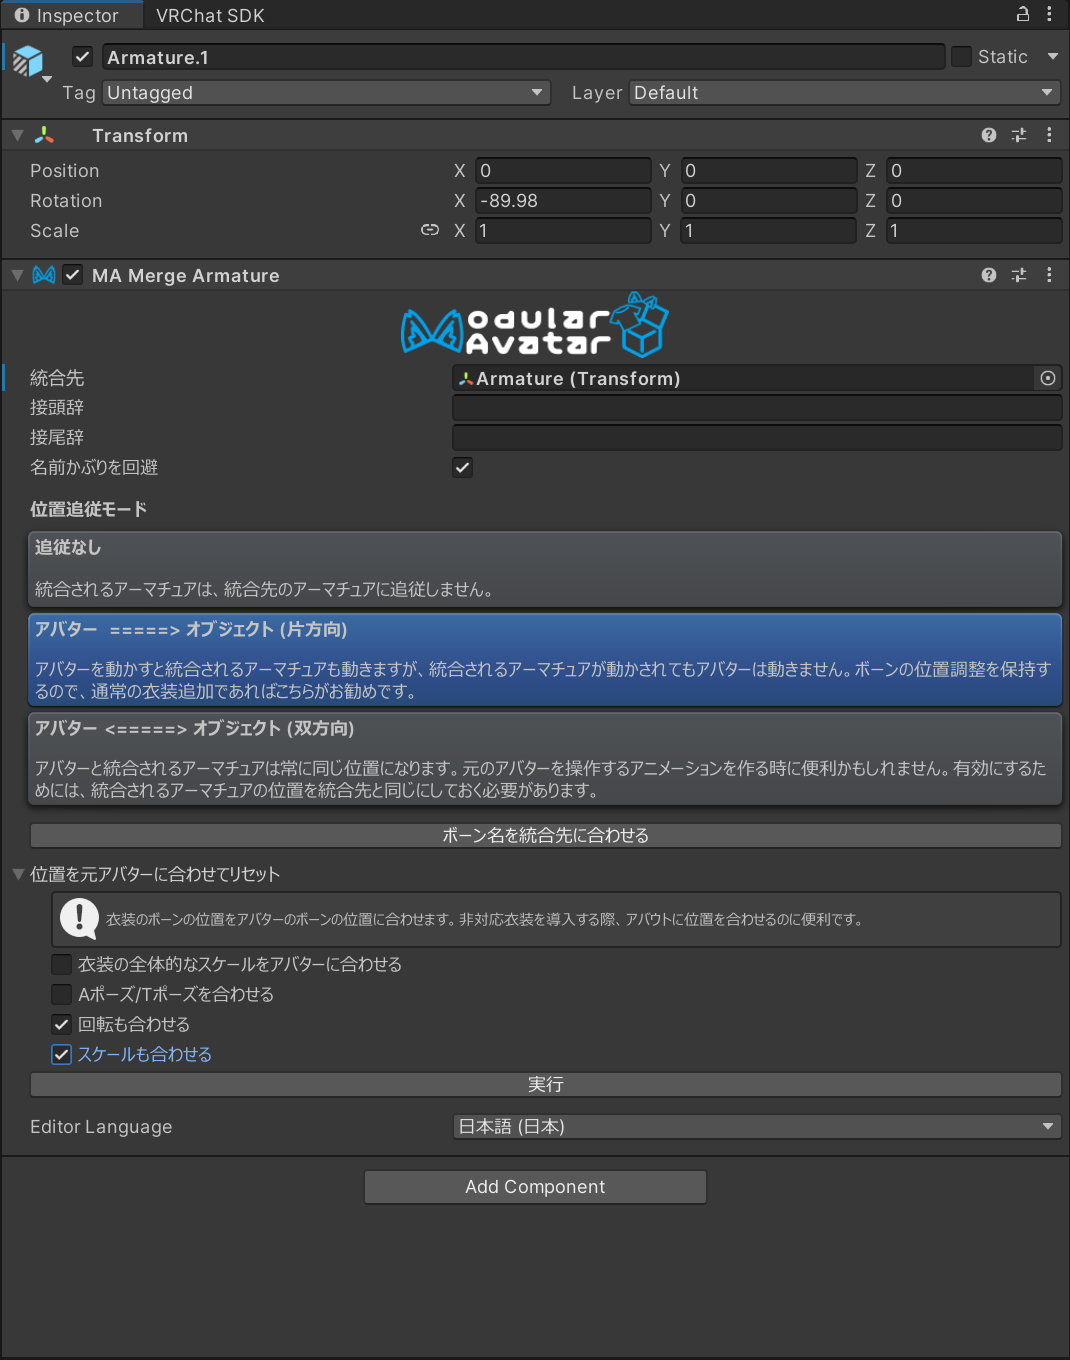Click the Add Component button

pos(535,1187)
